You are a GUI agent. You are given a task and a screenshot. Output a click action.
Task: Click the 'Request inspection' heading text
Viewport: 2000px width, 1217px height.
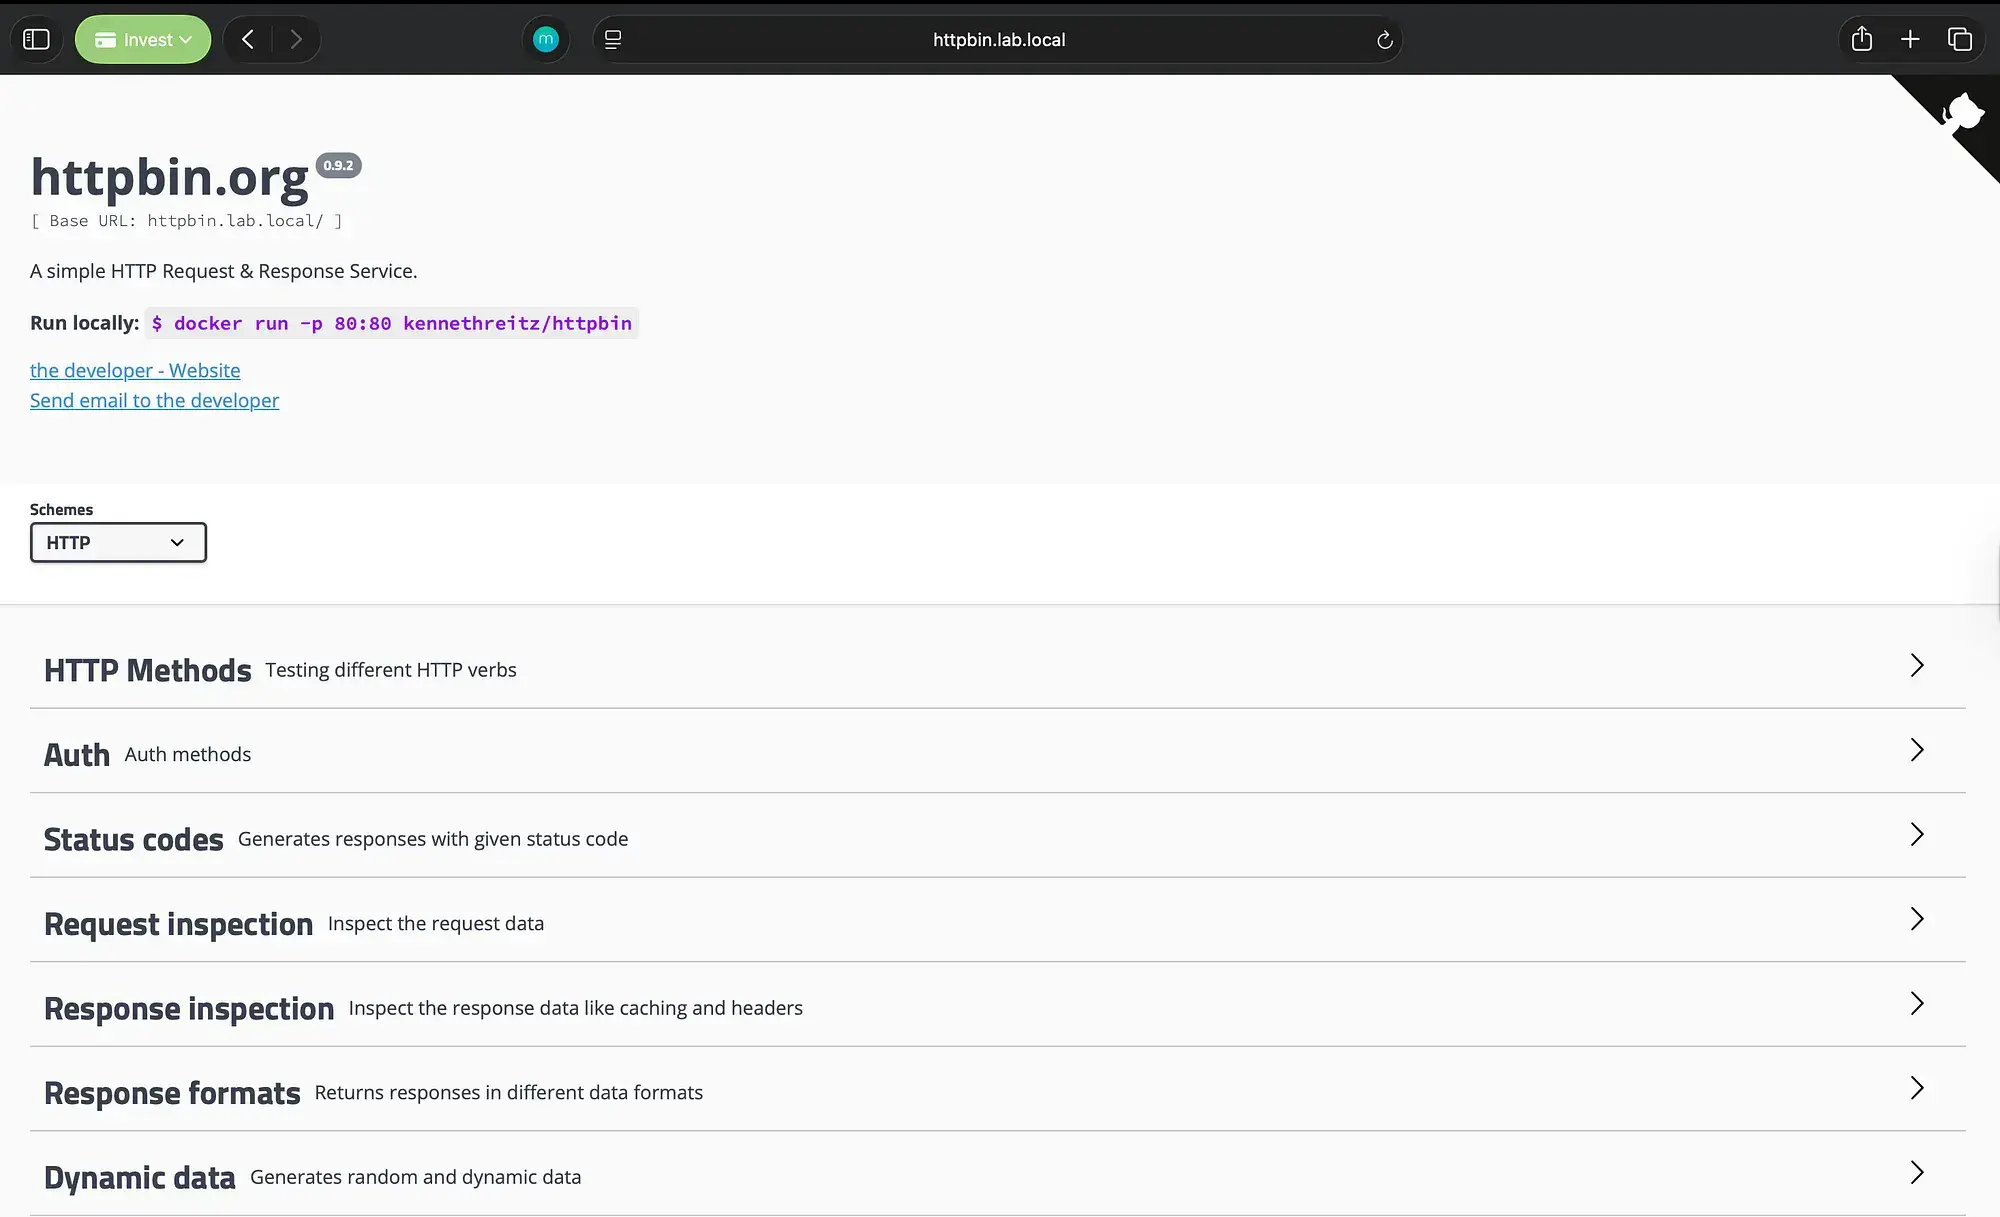click(178, 924)
